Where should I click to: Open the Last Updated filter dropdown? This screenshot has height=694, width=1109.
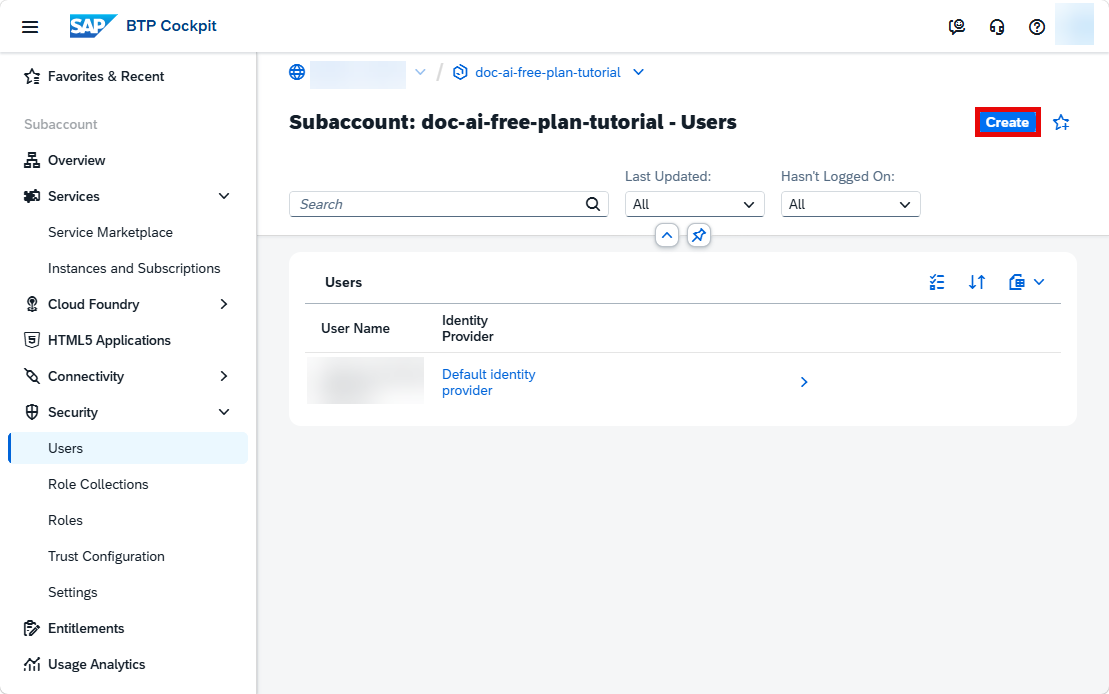click(695, 204)
